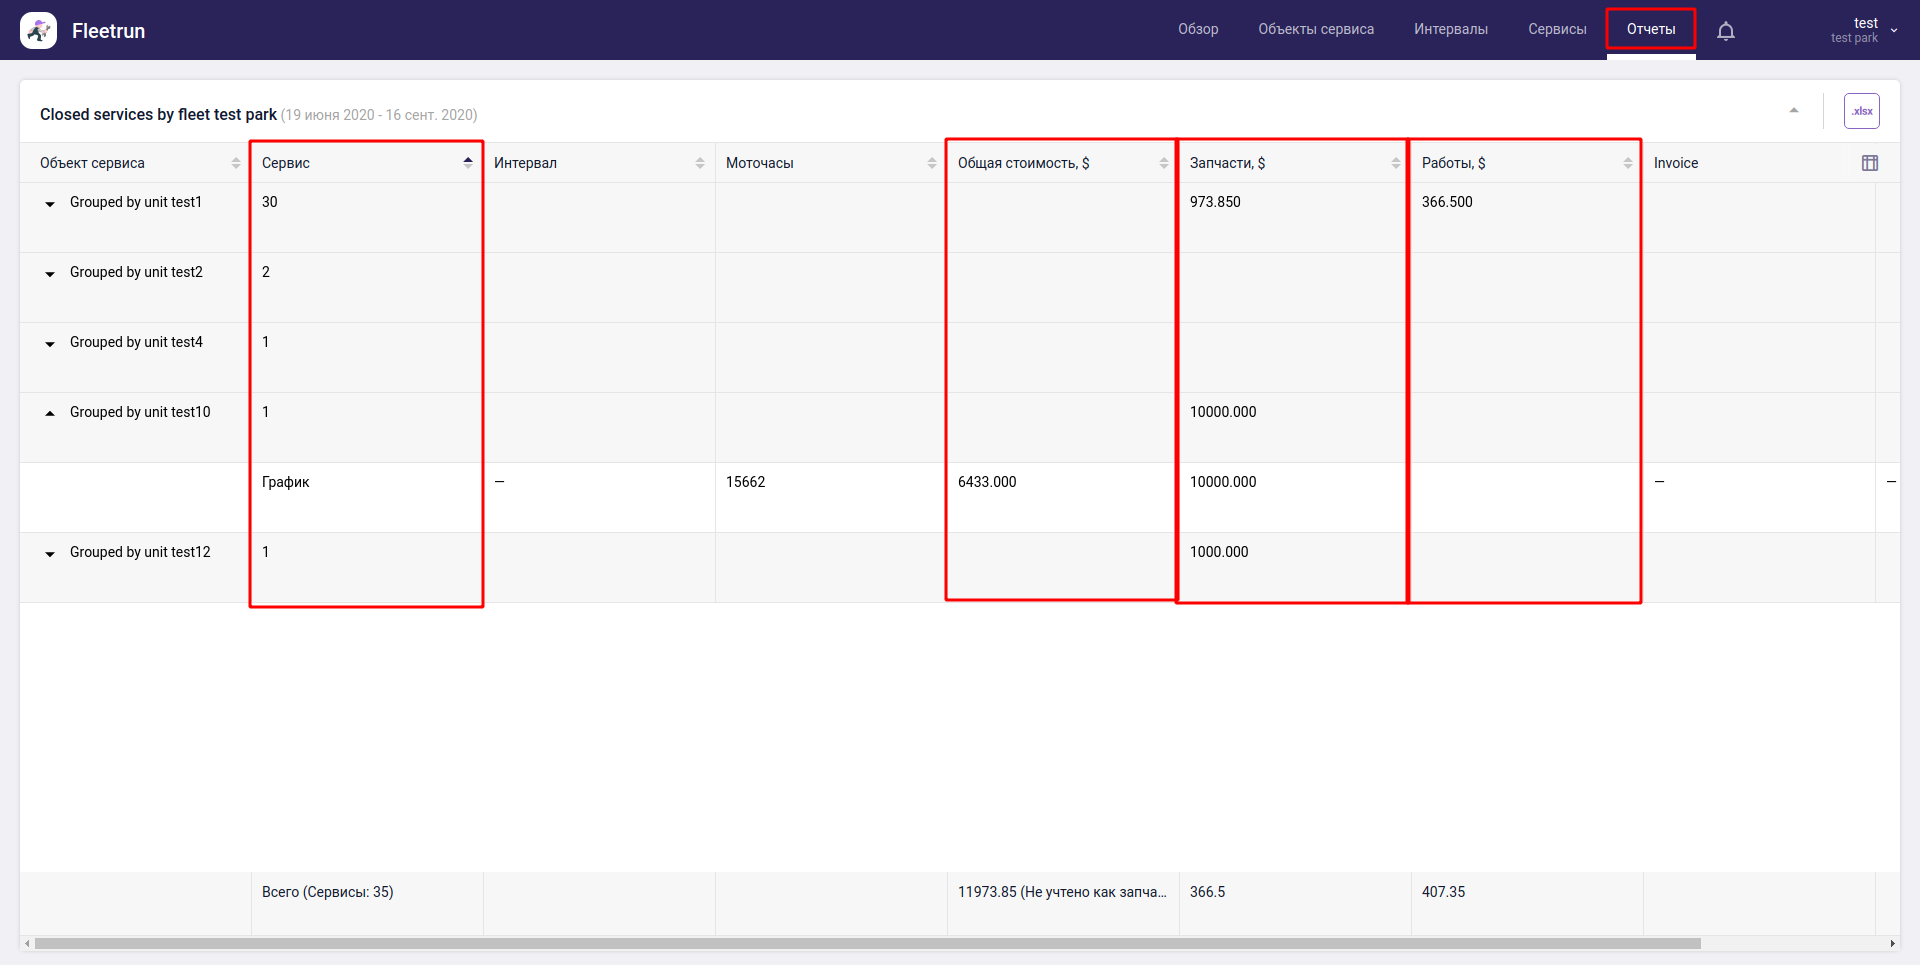
Task: Sort by Объект сервиса column
Action: pos(235,163)
